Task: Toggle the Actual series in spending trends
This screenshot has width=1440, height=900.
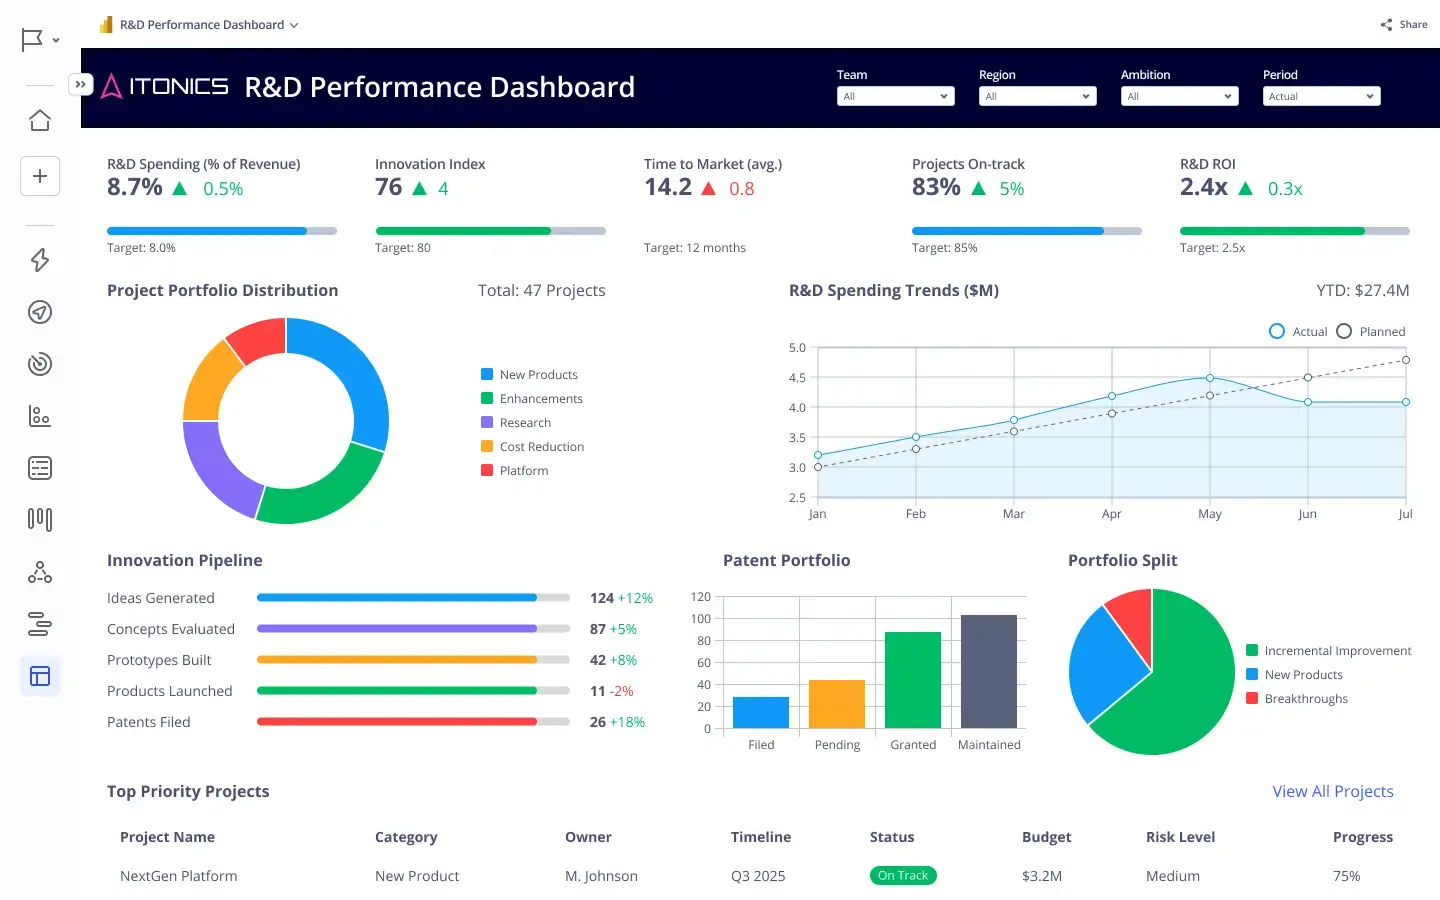Action: pos(1297,331)
